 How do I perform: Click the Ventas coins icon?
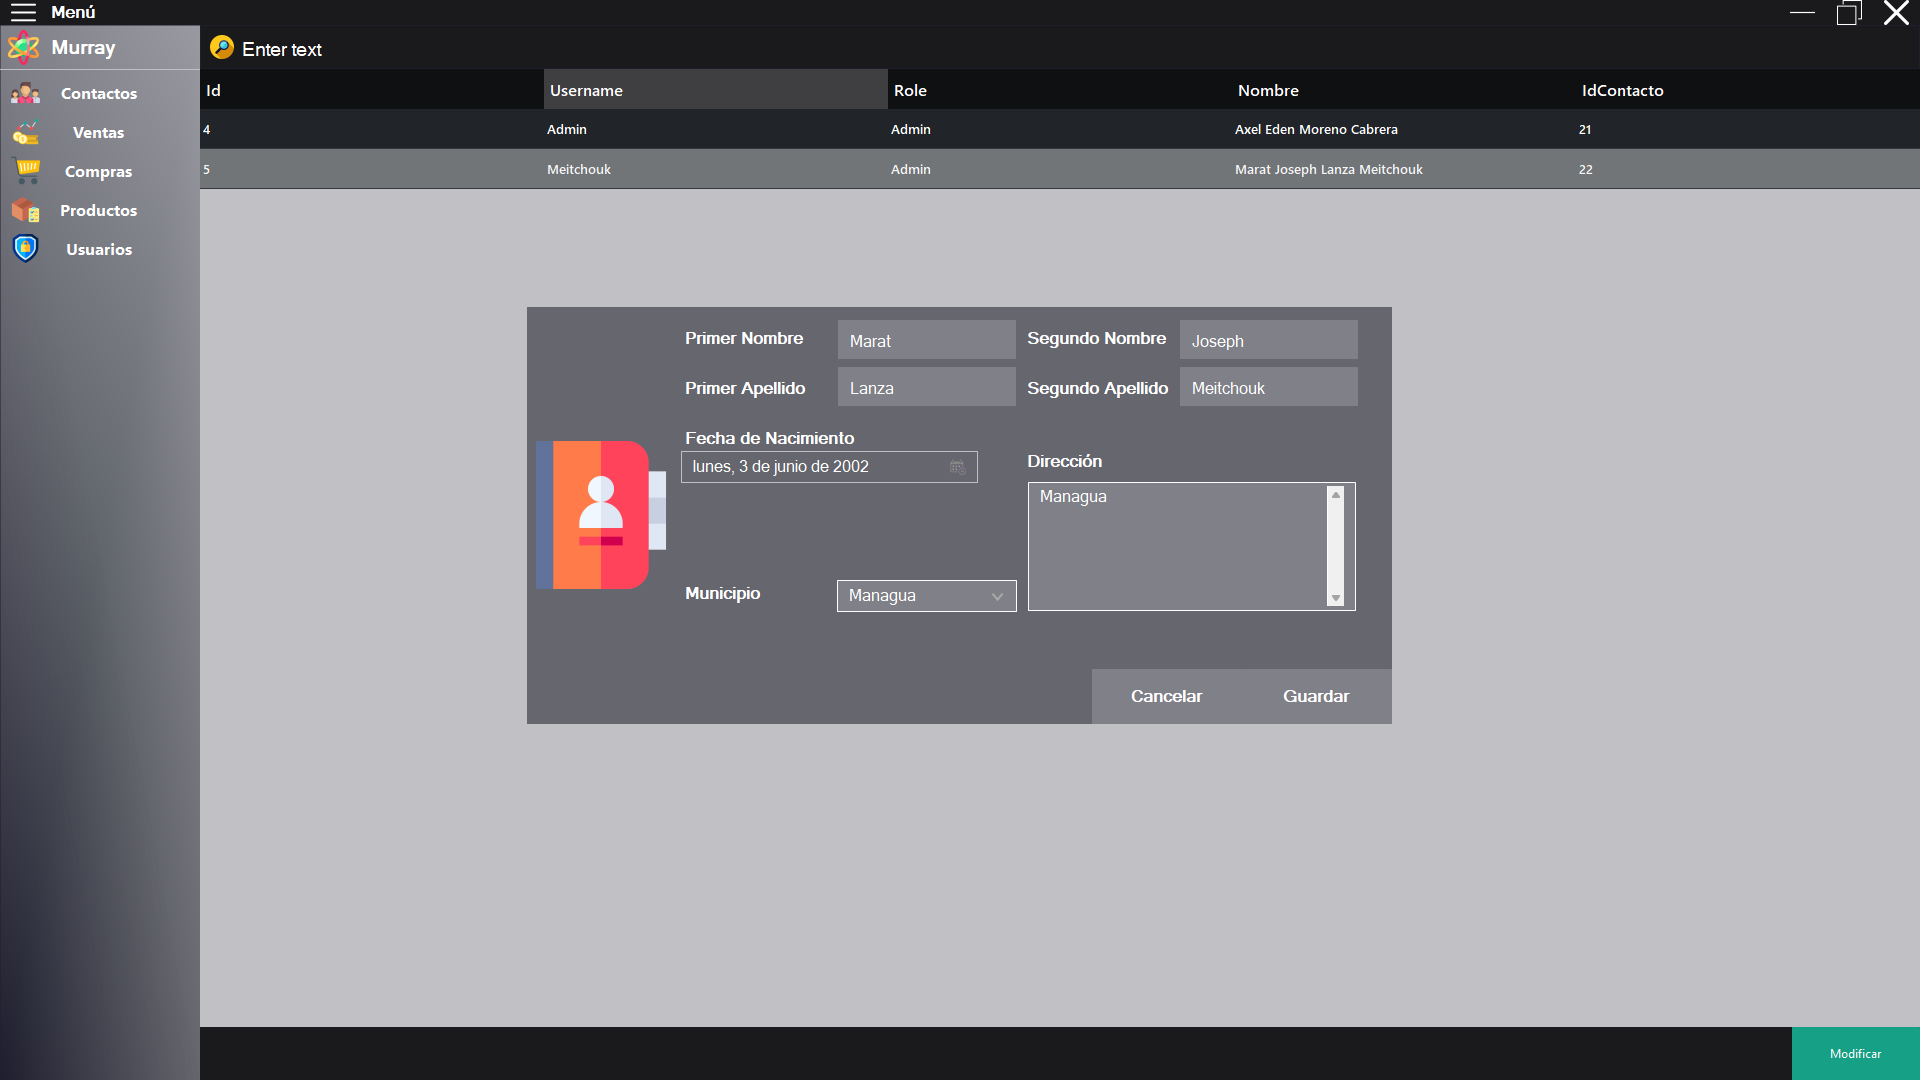pos(26,132)
